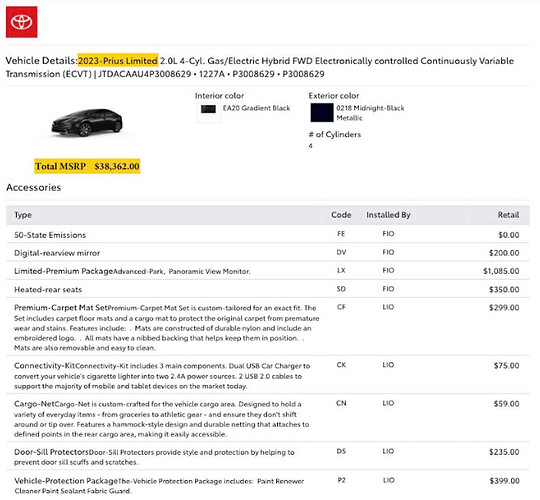The width and height of the screenshot is (540, 500).
Task: Click the Code column header
Action: (x=341, y=215)
